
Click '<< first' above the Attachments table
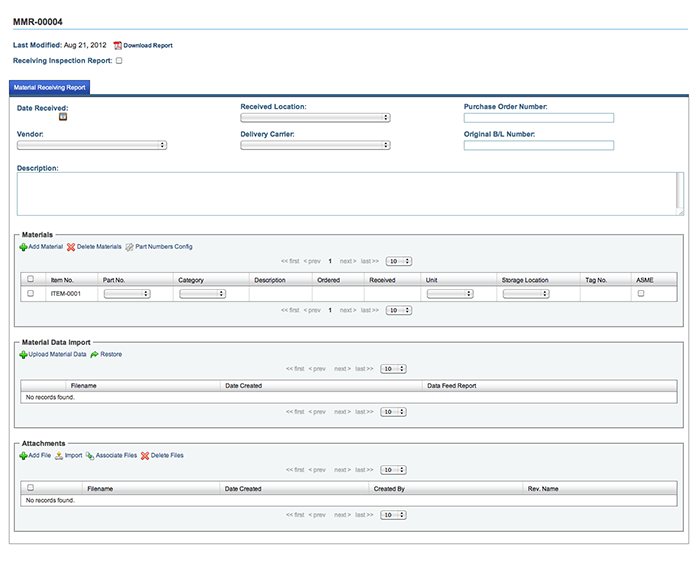coord(295,470)
